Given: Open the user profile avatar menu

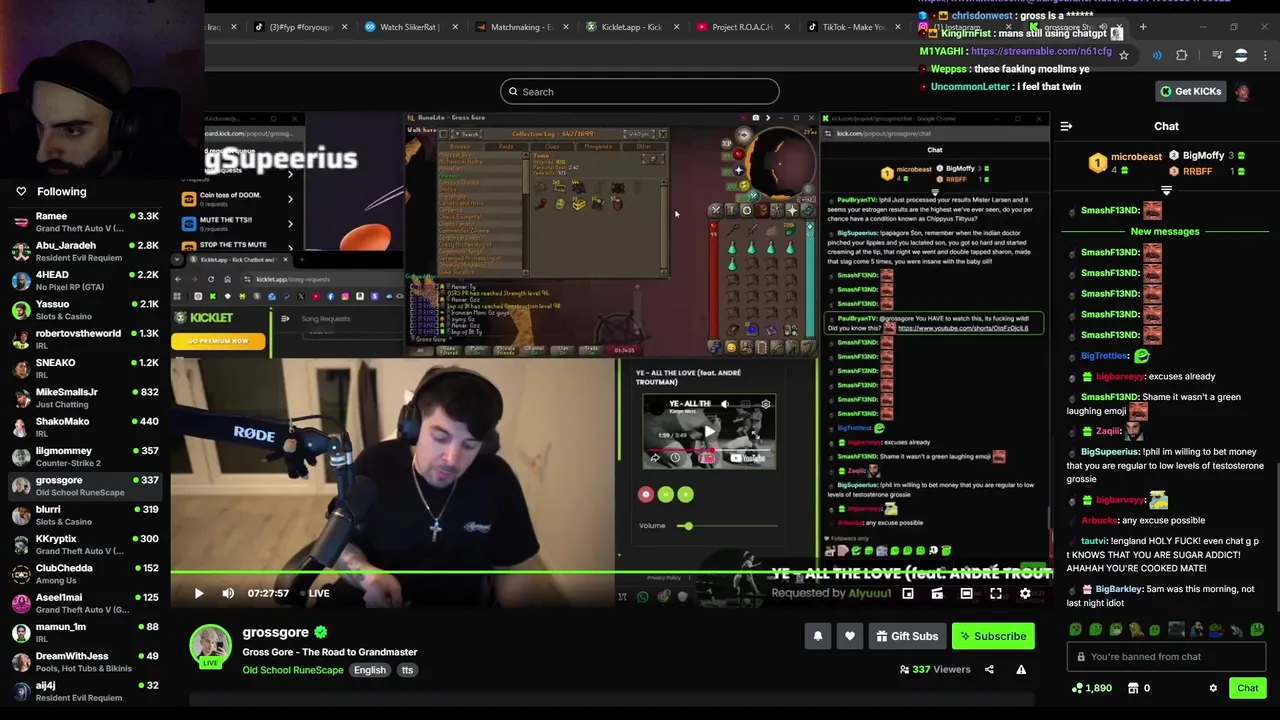Looking at the screenshot, I should point(1242,92).
